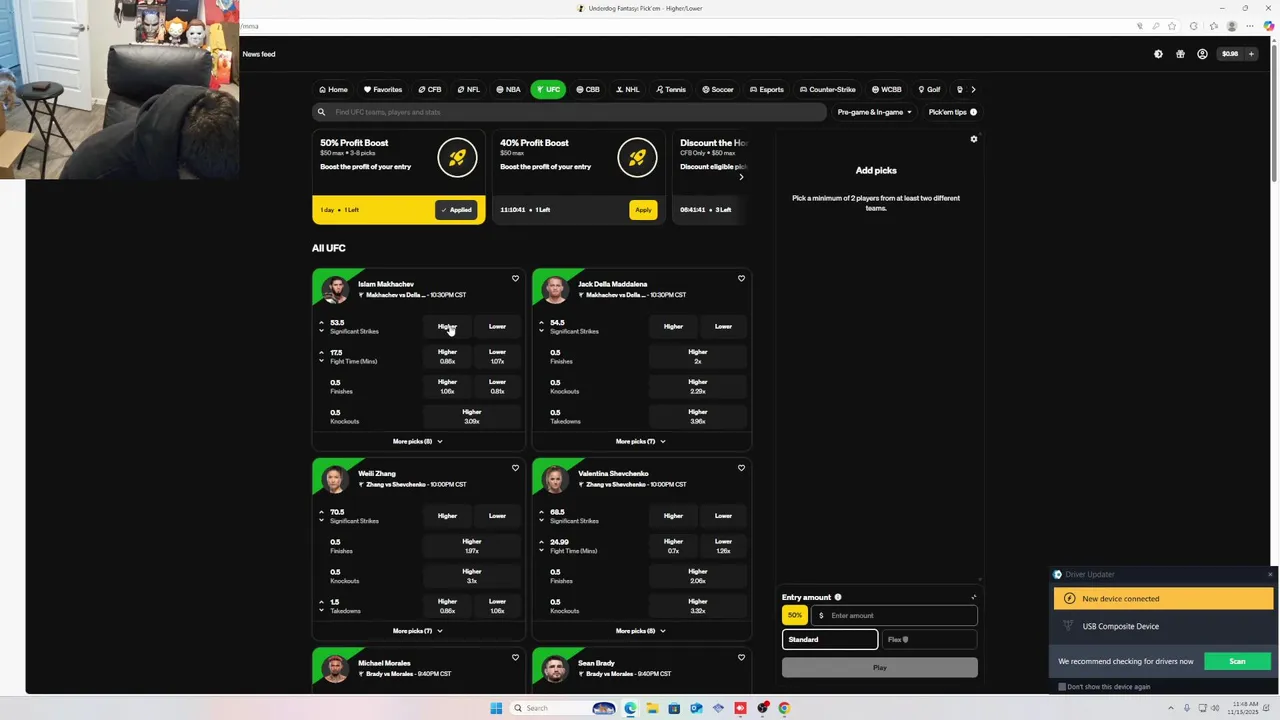
Task: Pick Lower on Makhachev 53.5 Significant Strikes
Action: point(497,326)
